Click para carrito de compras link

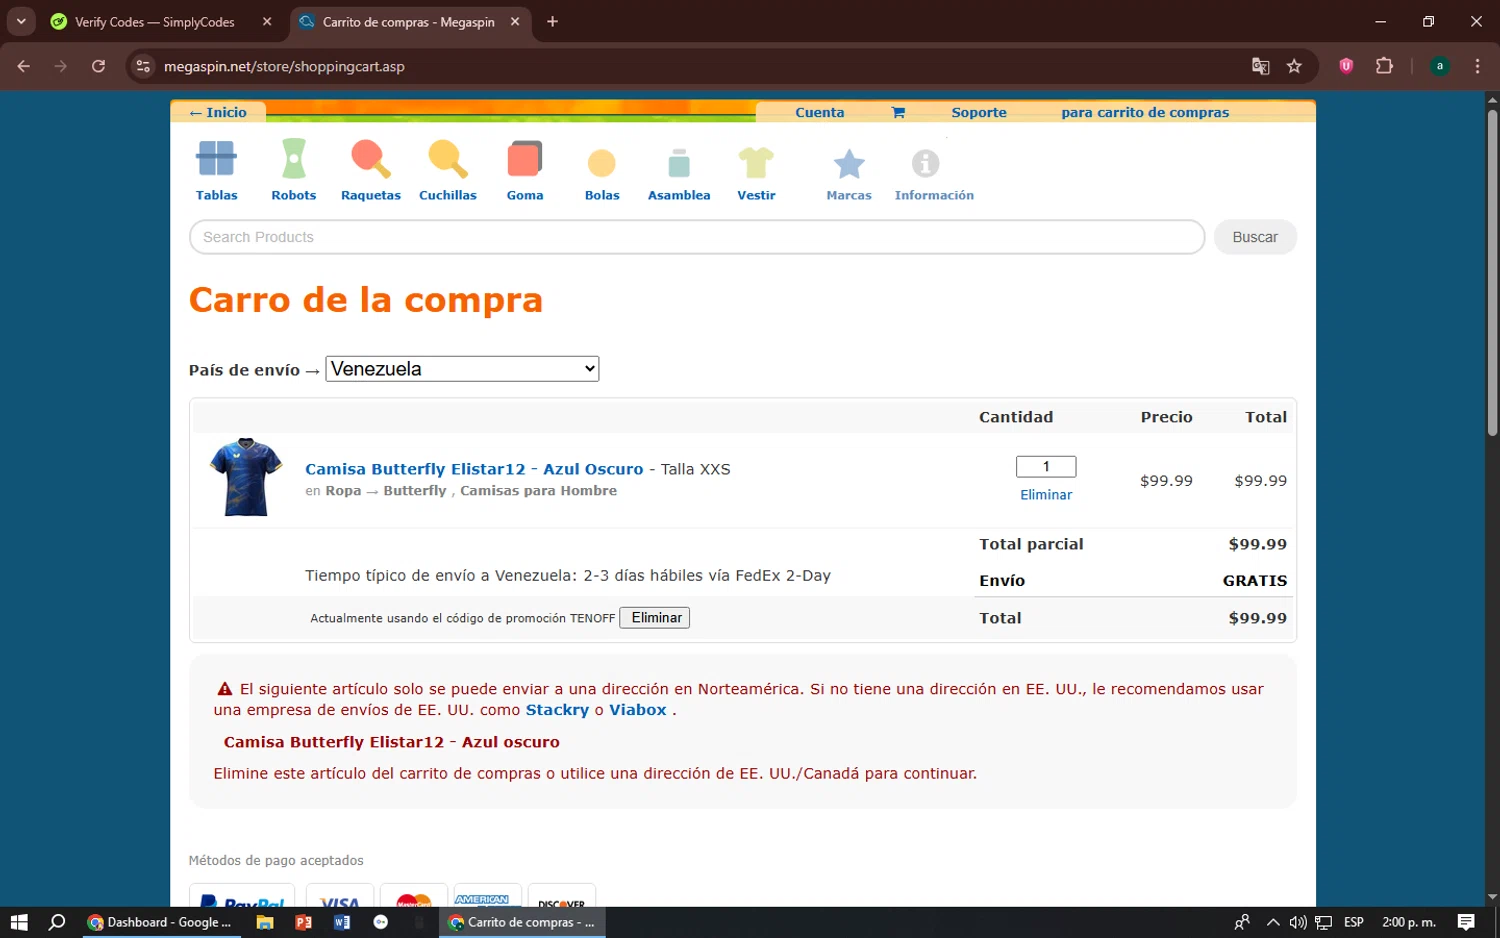pyautogui.click(x=1145, y=112)
